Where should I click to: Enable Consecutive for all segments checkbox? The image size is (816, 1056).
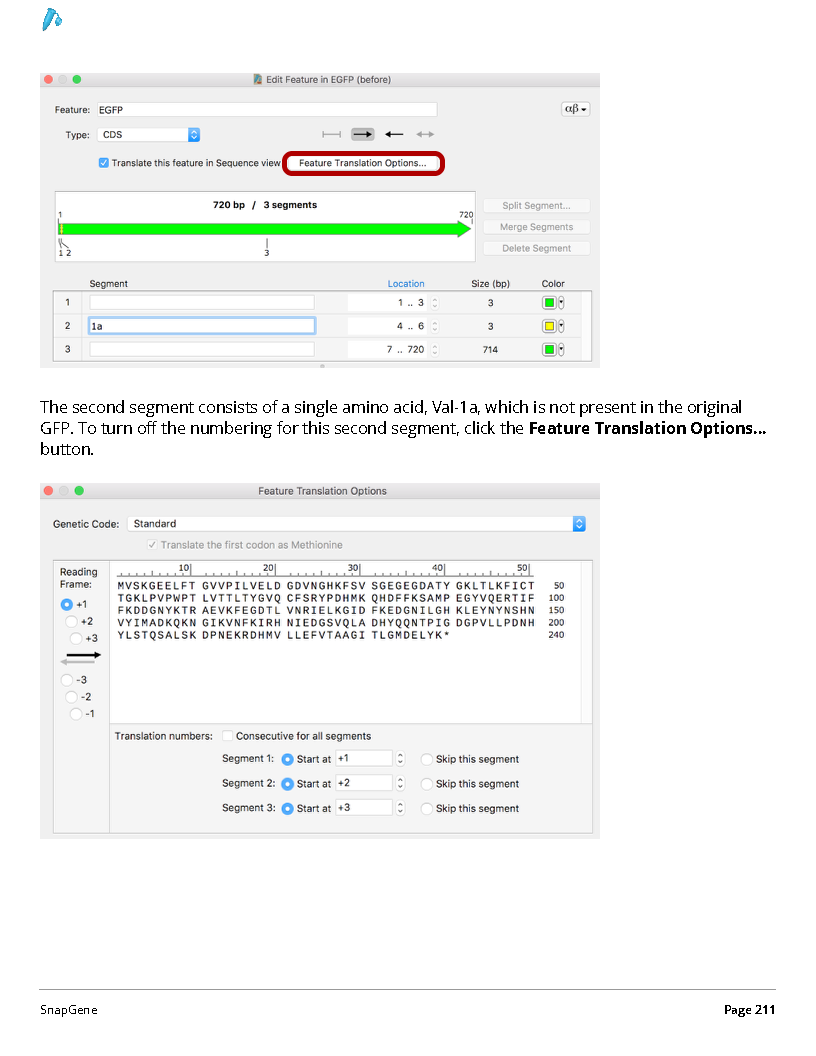point(228,736)
